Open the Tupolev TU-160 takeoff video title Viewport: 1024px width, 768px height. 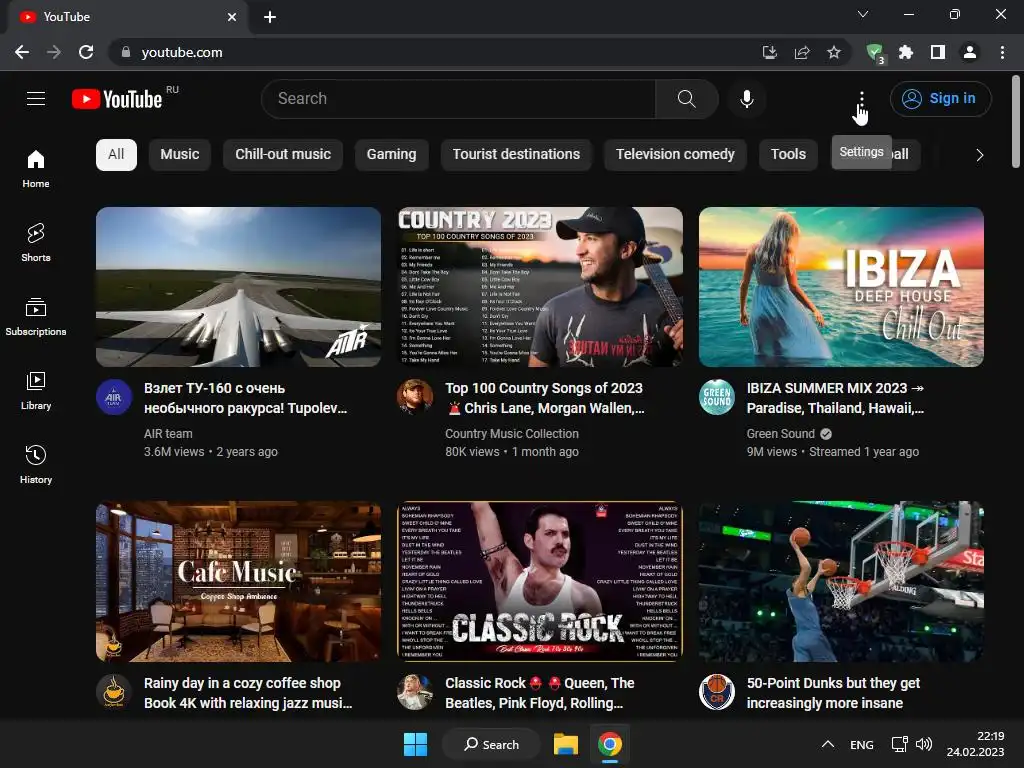(x=246, y=398)
